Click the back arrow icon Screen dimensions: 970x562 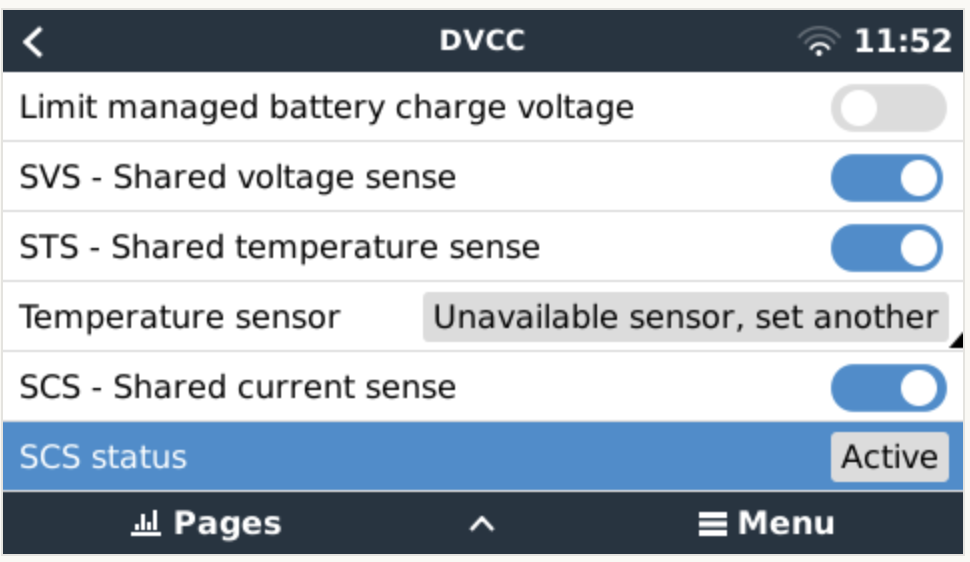click(x=33, y=42)
